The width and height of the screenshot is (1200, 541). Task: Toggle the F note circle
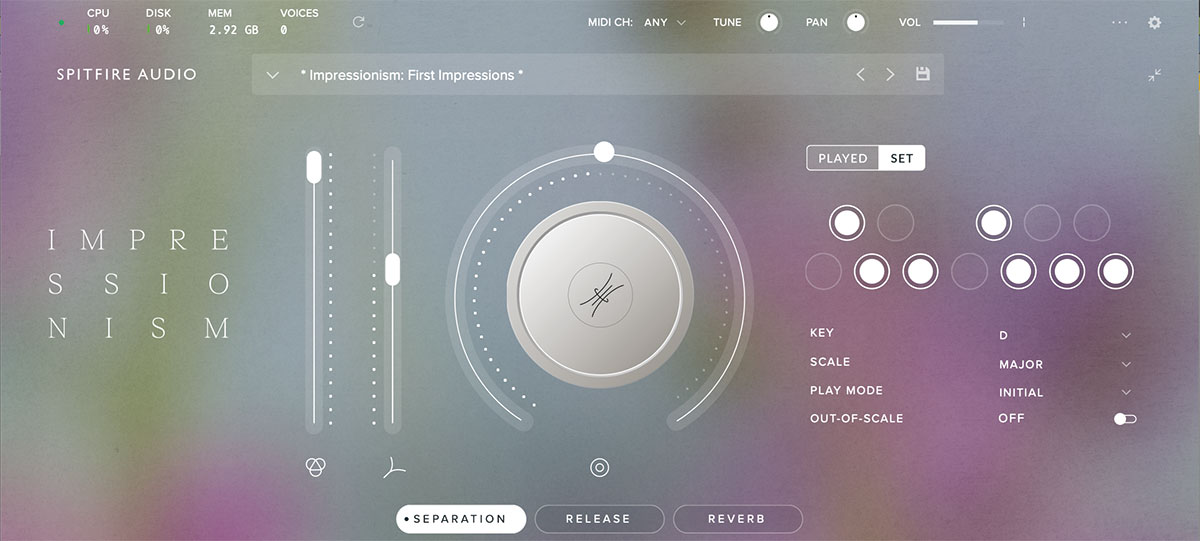pos(969,271)
